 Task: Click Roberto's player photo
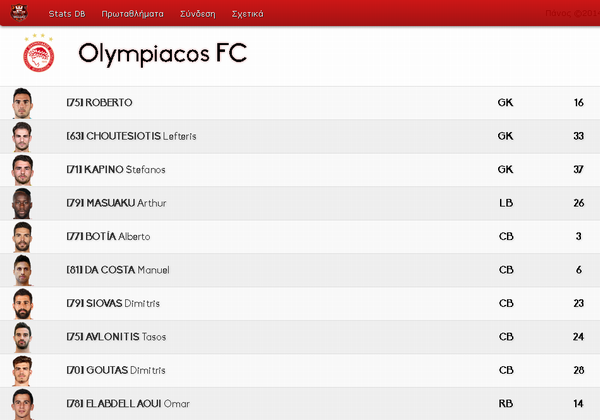click(22, 103)
